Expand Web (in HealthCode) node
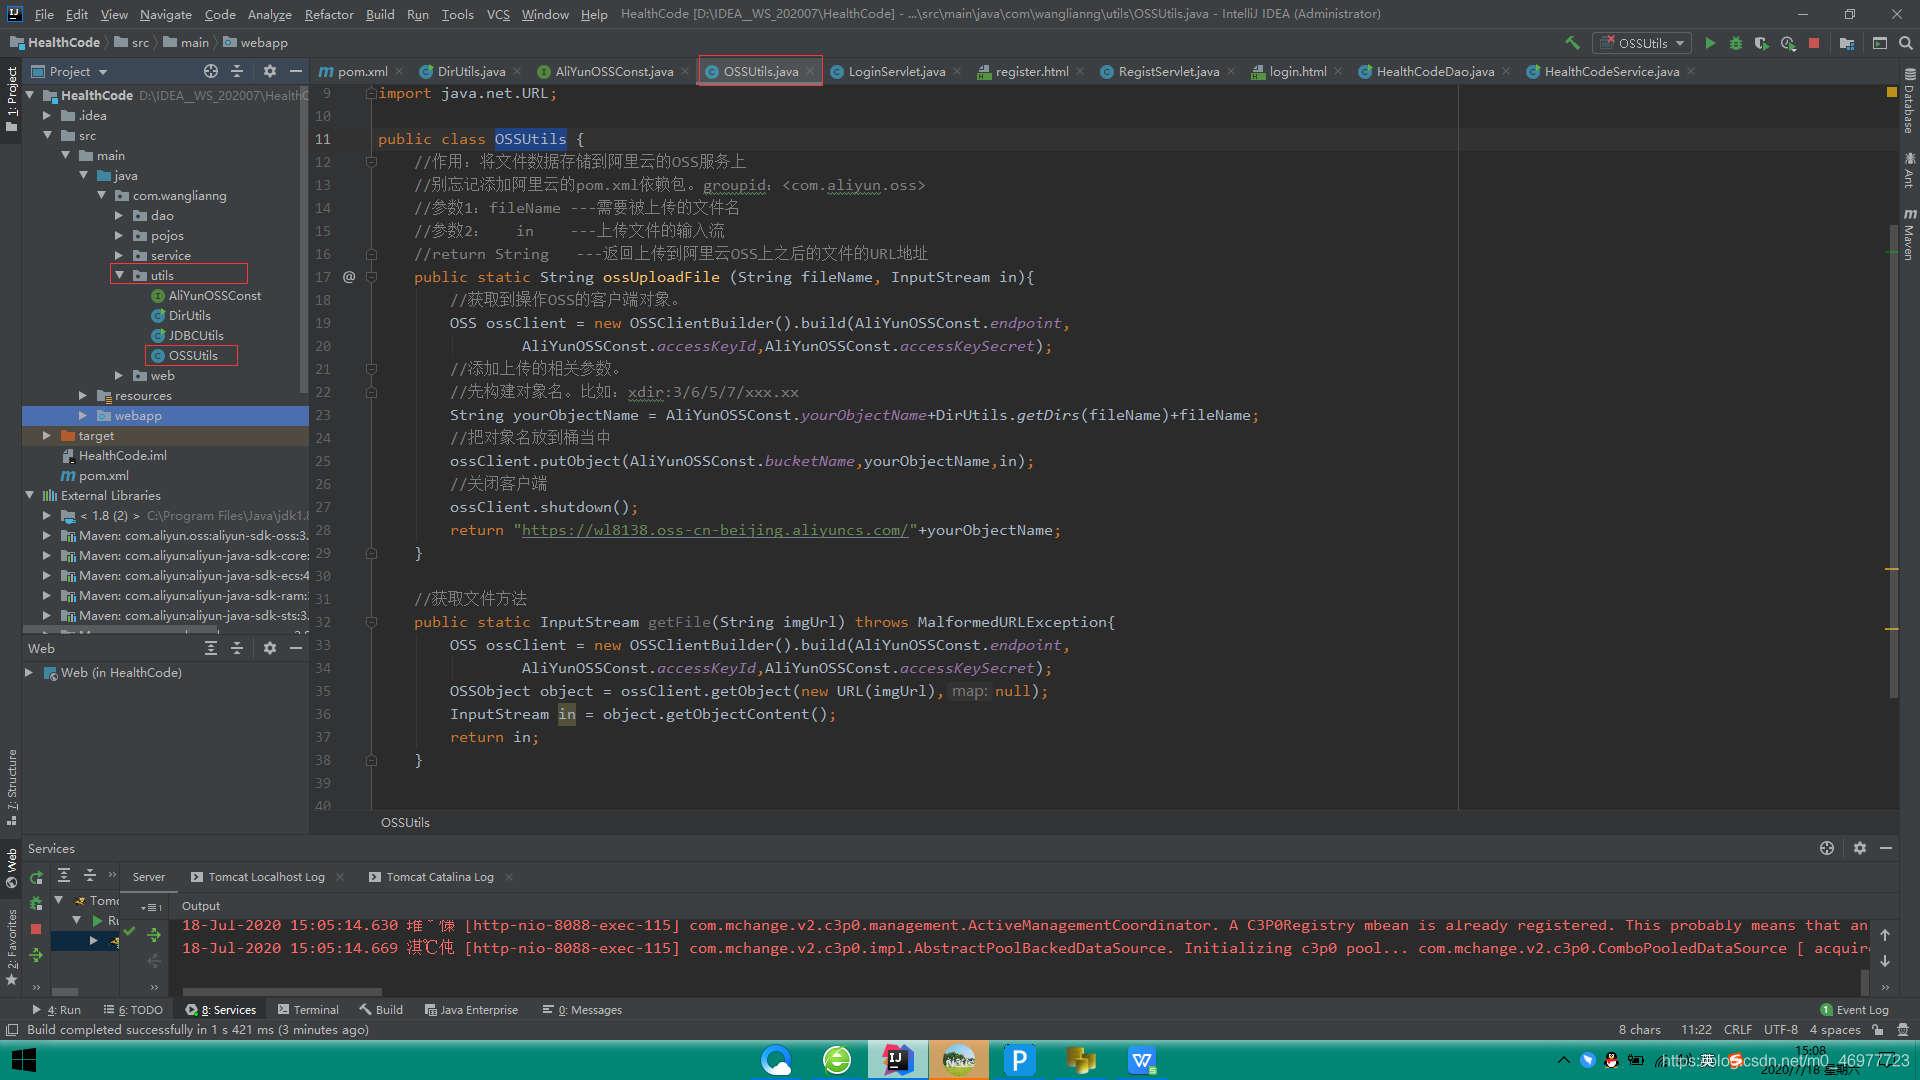The width and height of the screenshot is (1920, 1080). (29, 672)
